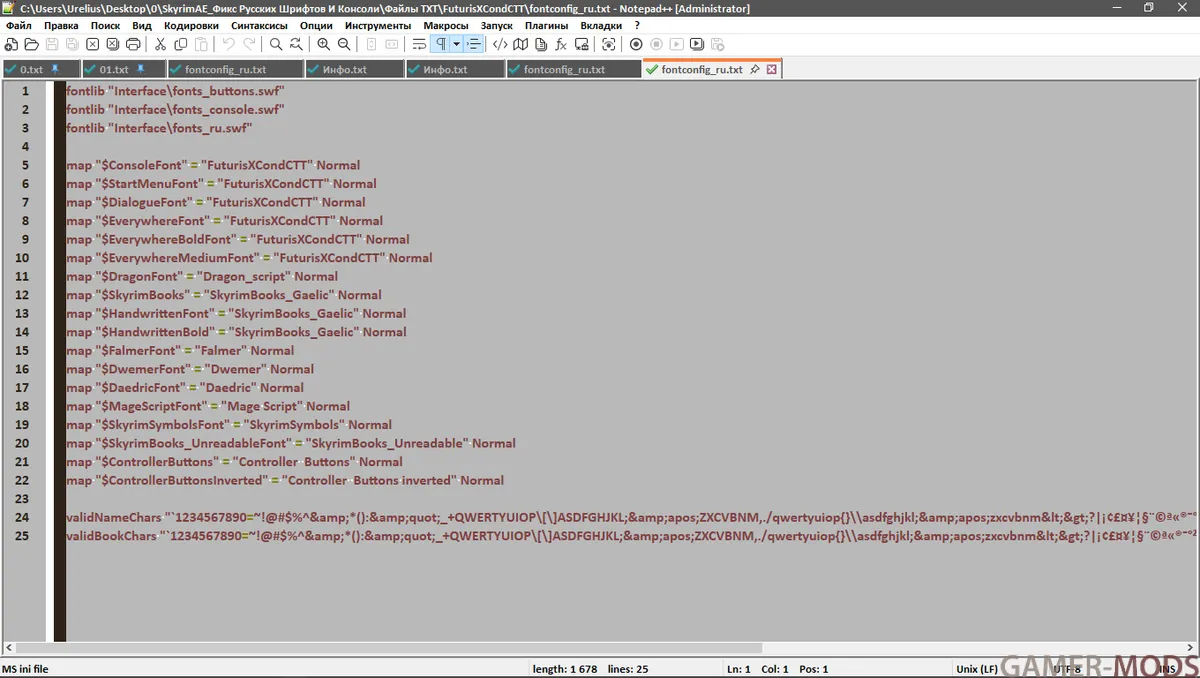Click line number 12 in the margin
This screenshot has width=1200, height=678.
point(22,295)
